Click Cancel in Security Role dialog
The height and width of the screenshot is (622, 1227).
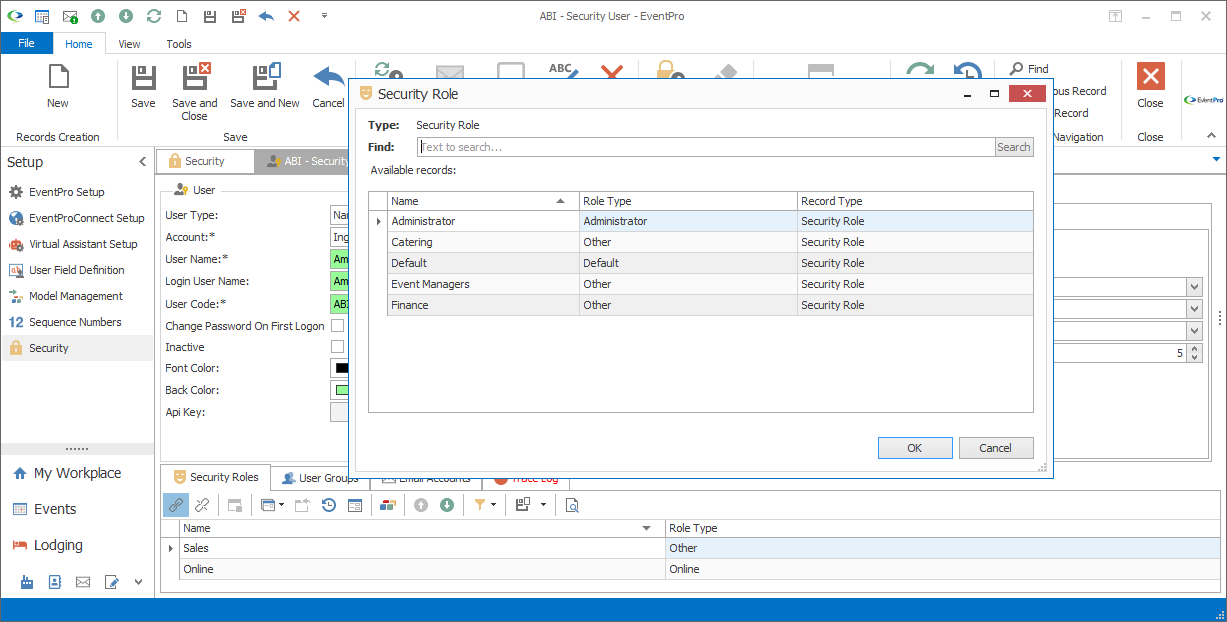(x=996, y=448)
